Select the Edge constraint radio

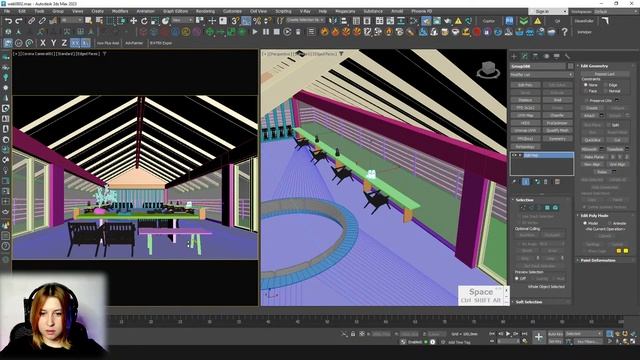pyautogui.click(x=606, y=85)
